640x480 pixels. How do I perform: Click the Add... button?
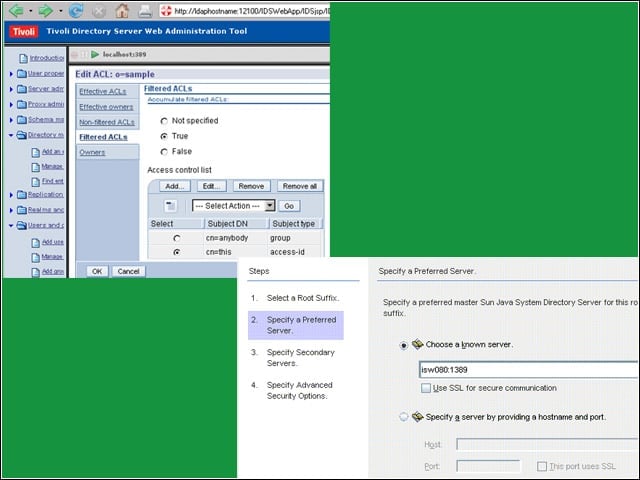(x=175, y=186)
